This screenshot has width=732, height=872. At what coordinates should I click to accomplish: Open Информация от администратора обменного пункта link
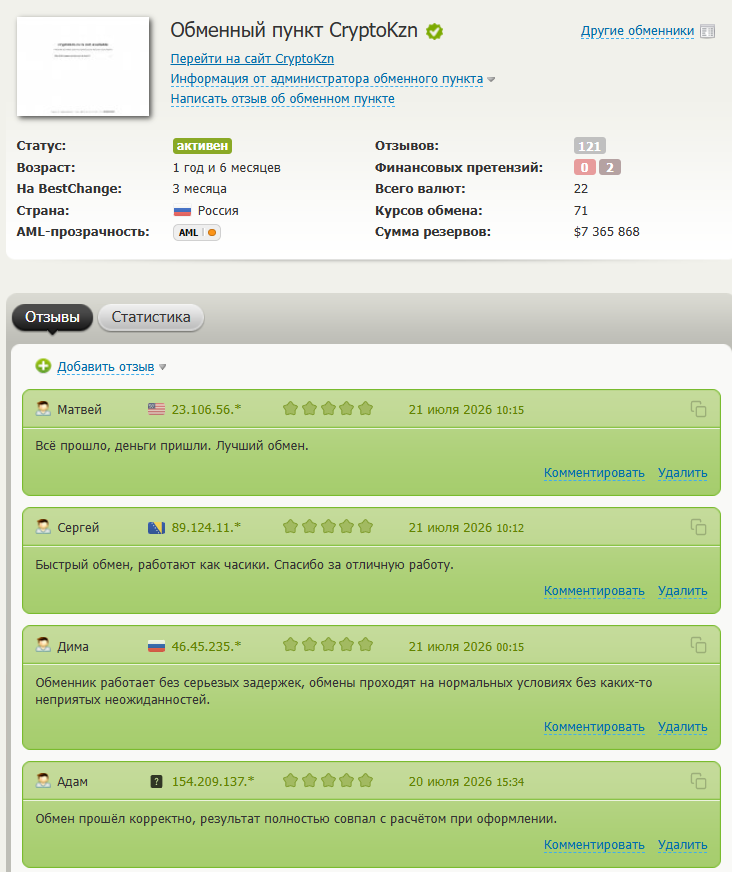pos(327,79)
